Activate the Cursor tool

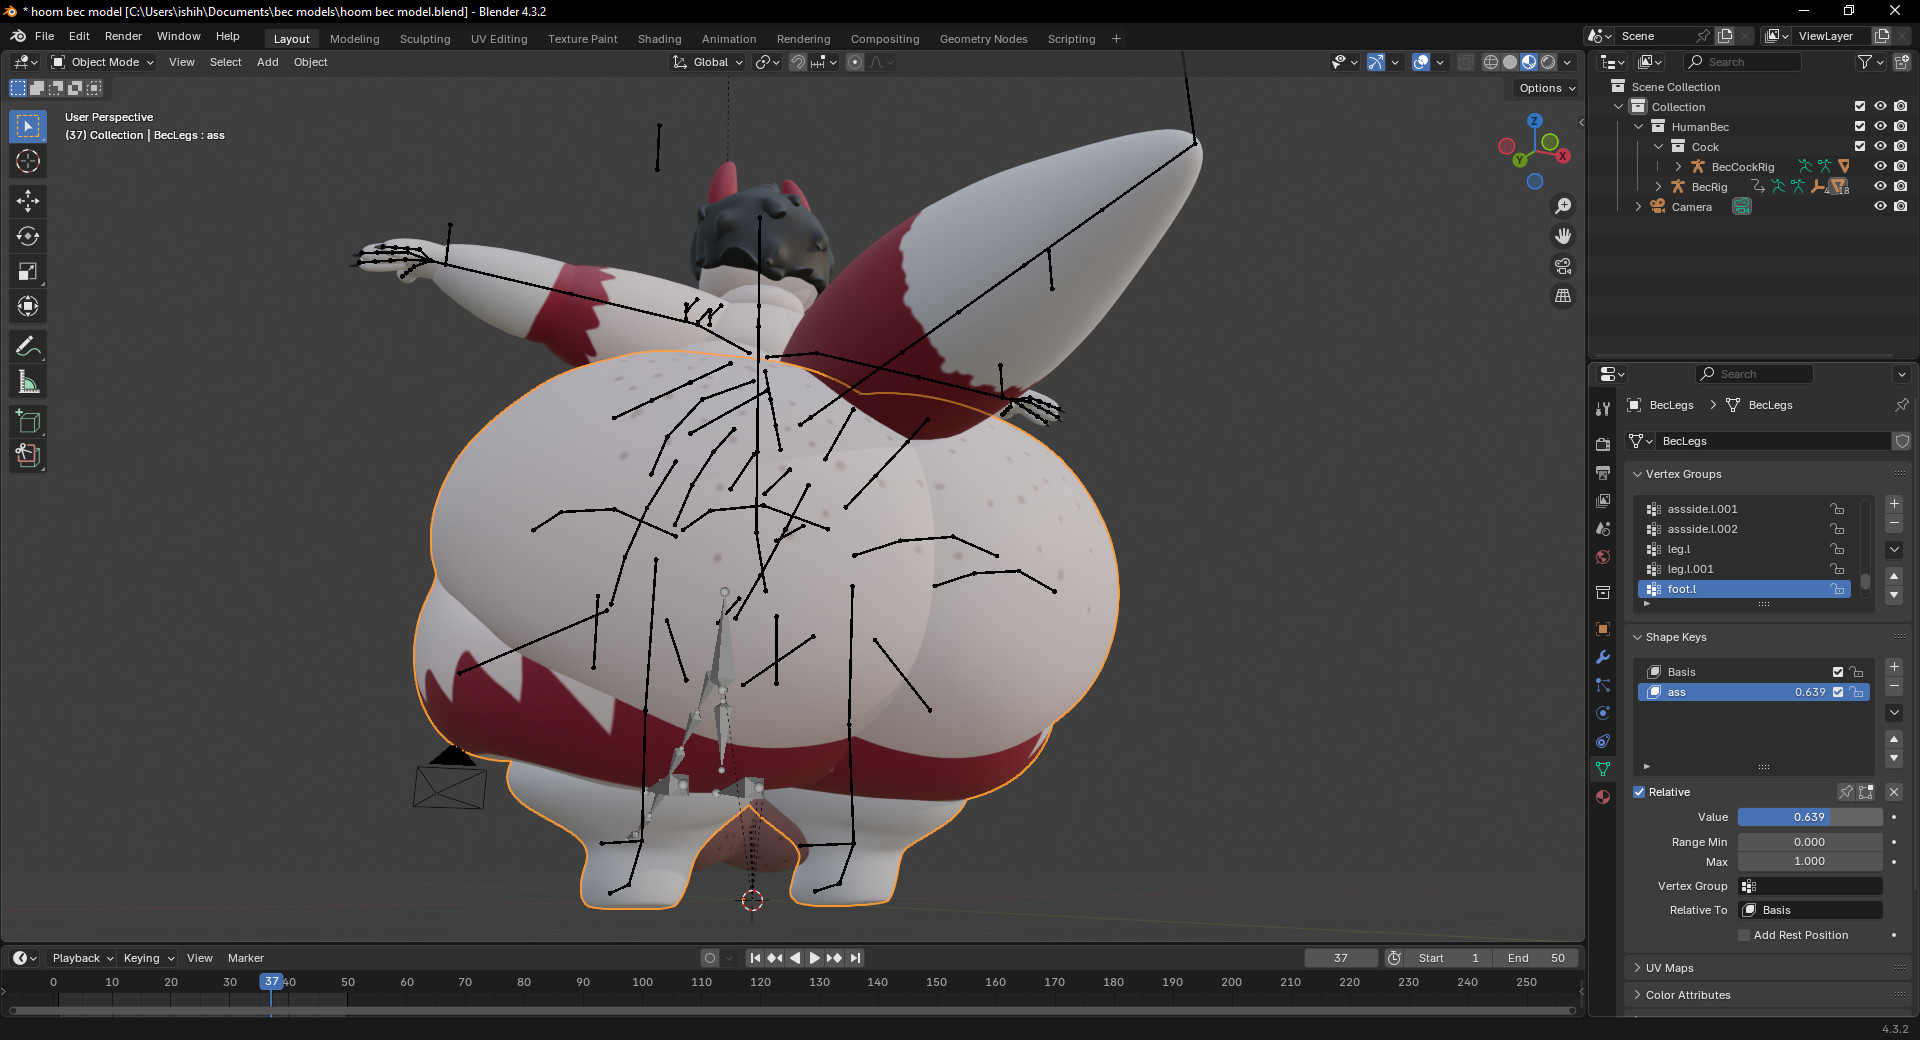pyautogui.click(x=28, y=161)
